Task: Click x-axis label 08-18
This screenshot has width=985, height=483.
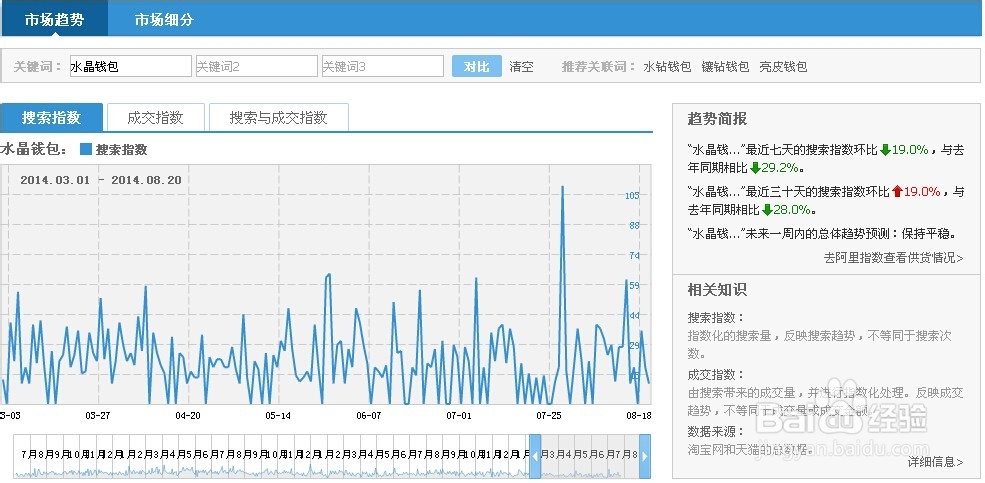Action: [x=638, y=415]
